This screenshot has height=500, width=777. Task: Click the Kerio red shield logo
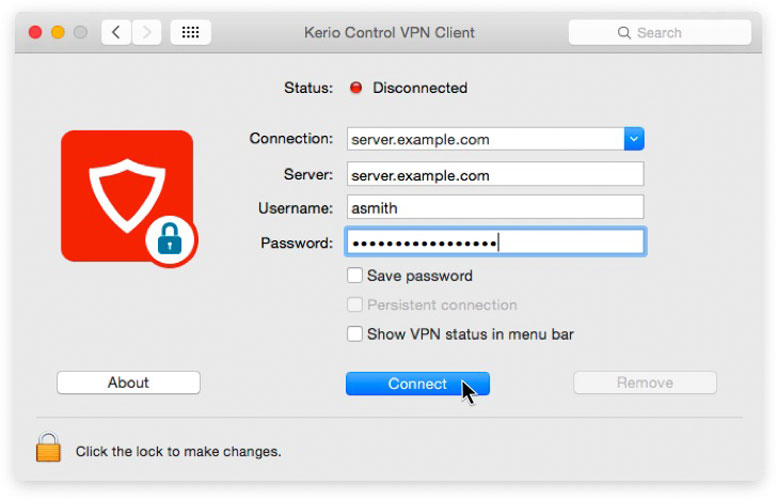point(127,195)
